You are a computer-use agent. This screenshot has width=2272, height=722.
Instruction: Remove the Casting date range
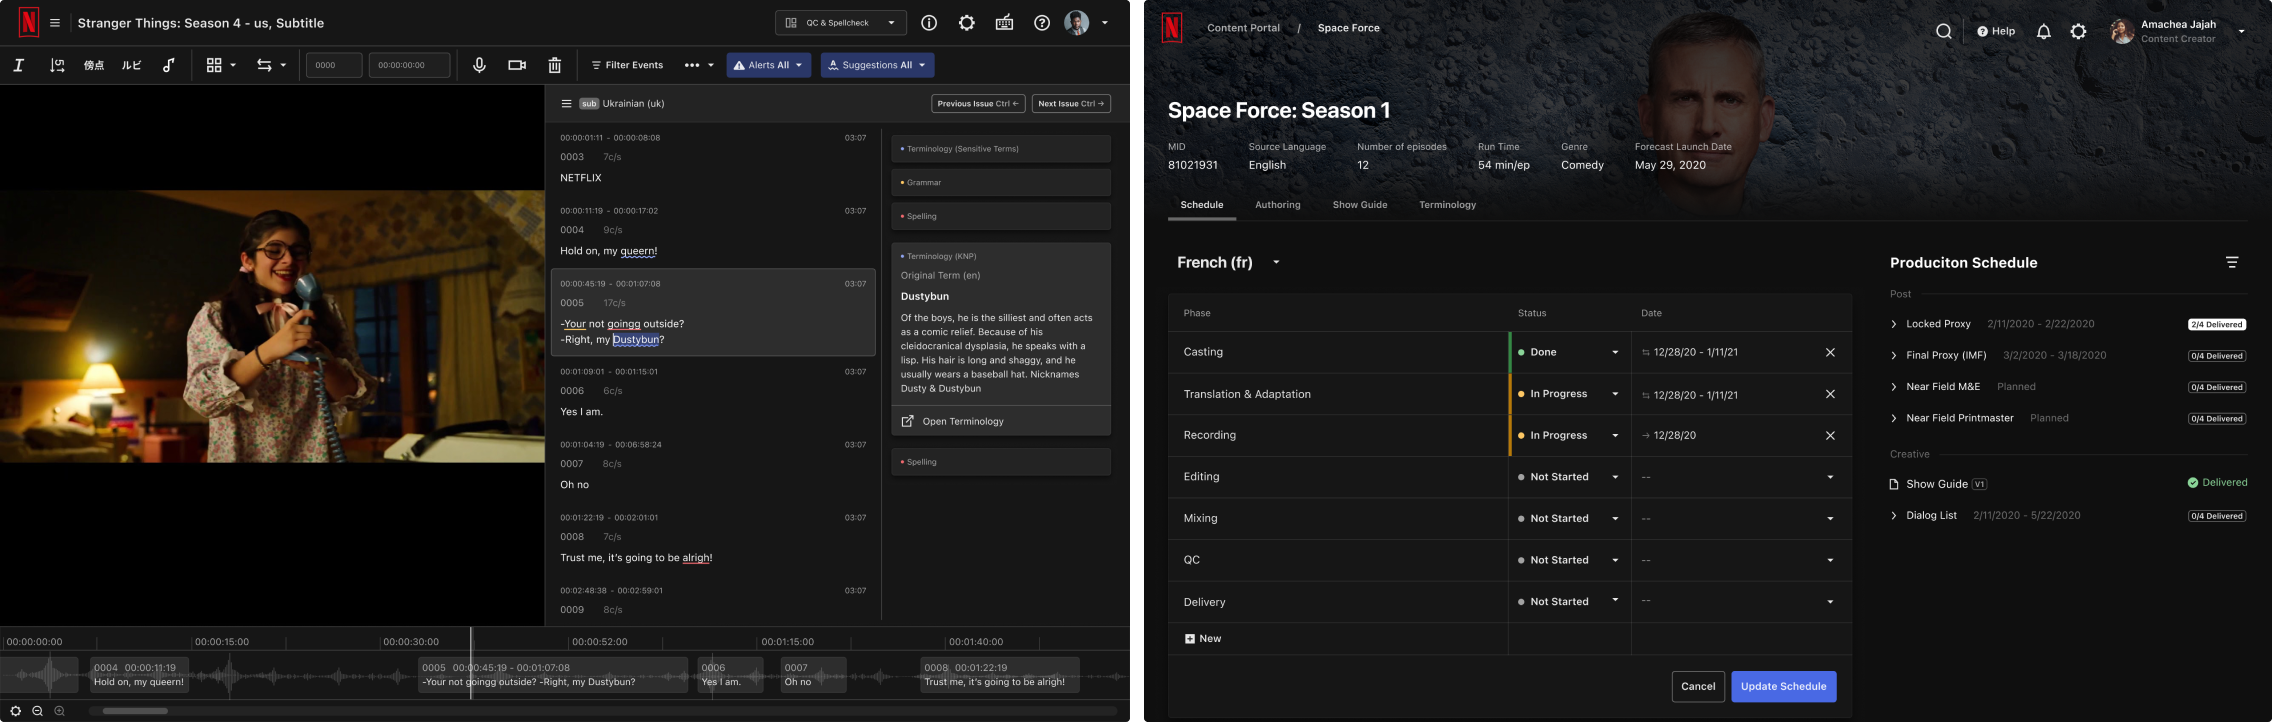1831,352
